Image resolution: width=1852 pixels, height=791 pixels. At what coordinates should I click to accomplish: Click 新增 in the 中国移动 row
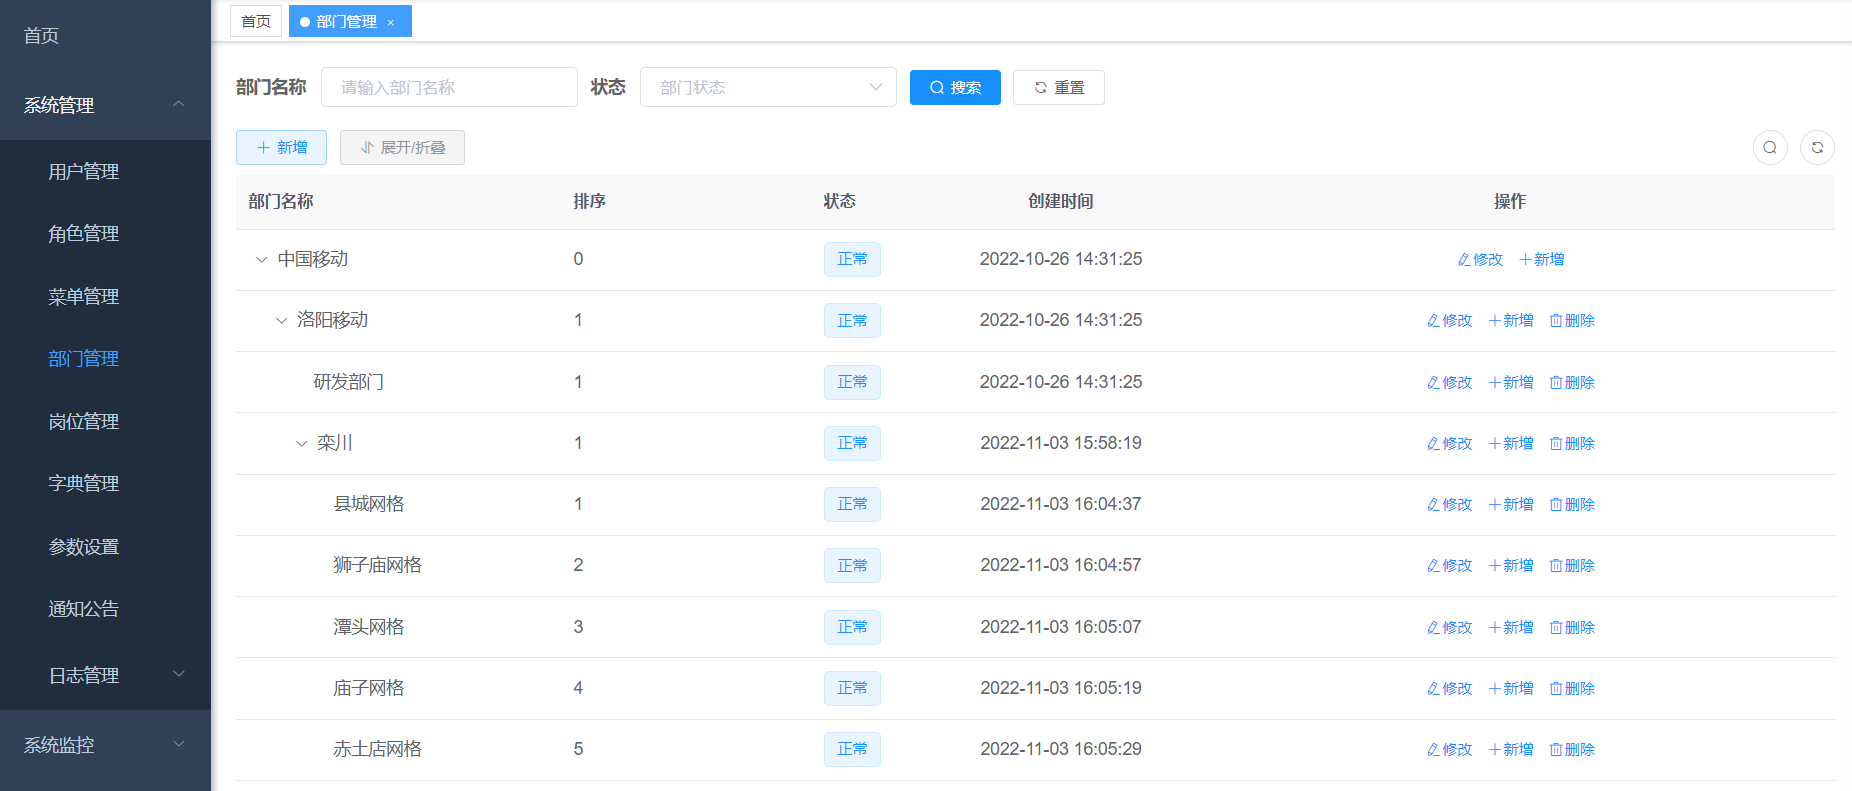1541,259
